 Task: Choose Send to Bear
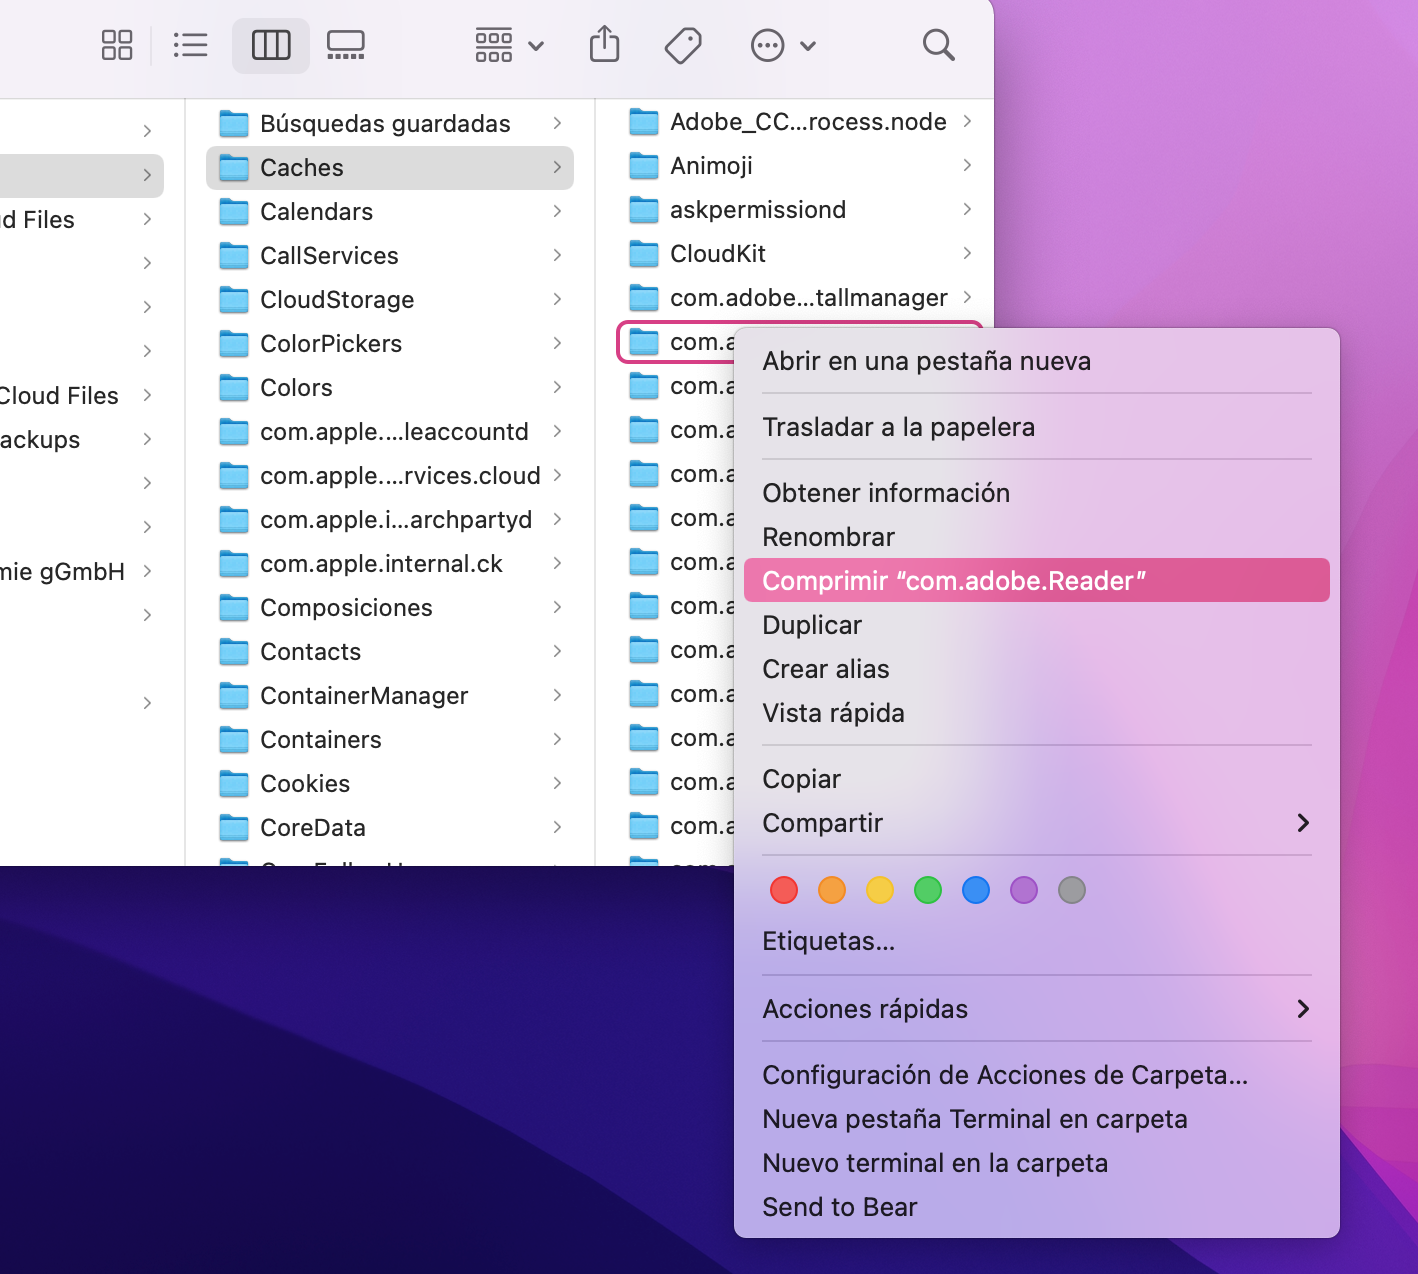[x=1037, y=1207]
